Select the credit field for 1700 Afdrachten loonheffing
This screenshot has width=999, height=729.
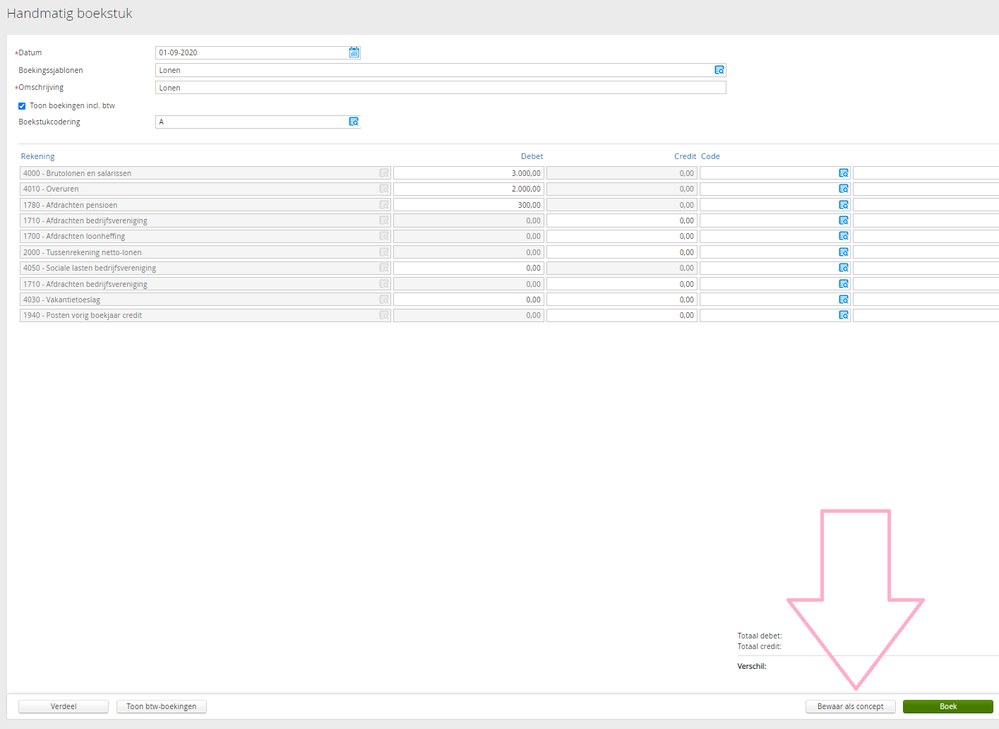point(622,236)
